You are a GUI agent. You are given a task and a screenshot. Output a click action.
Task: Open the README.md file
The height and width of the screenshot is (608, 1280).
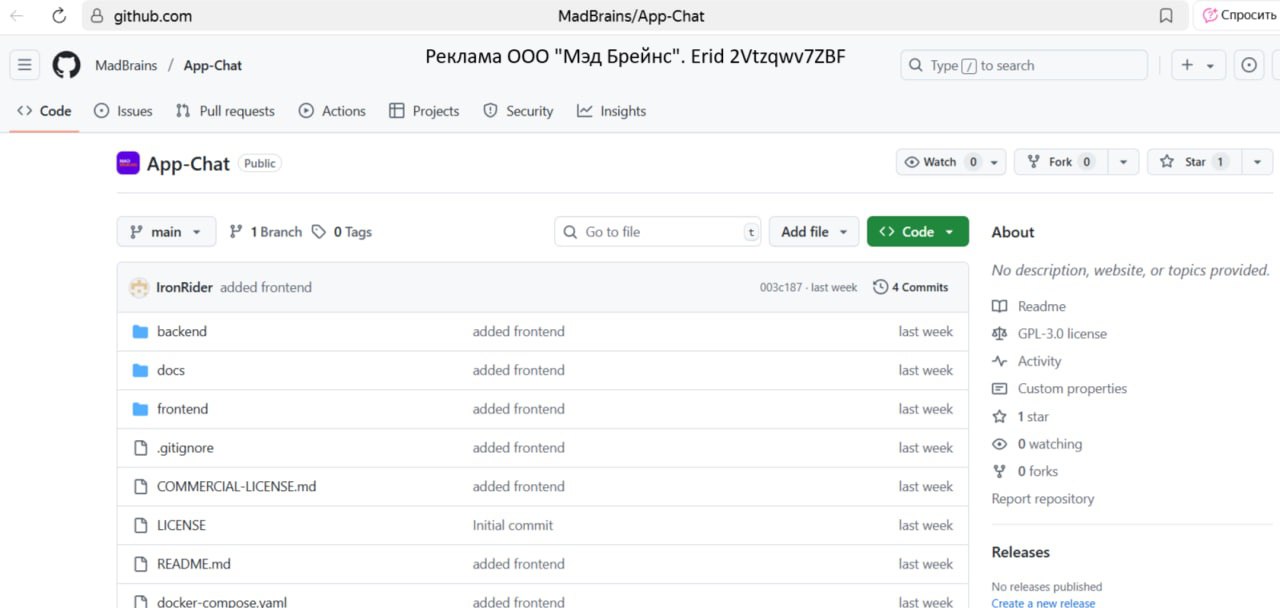pyautogui.click(x=194, y=564)
